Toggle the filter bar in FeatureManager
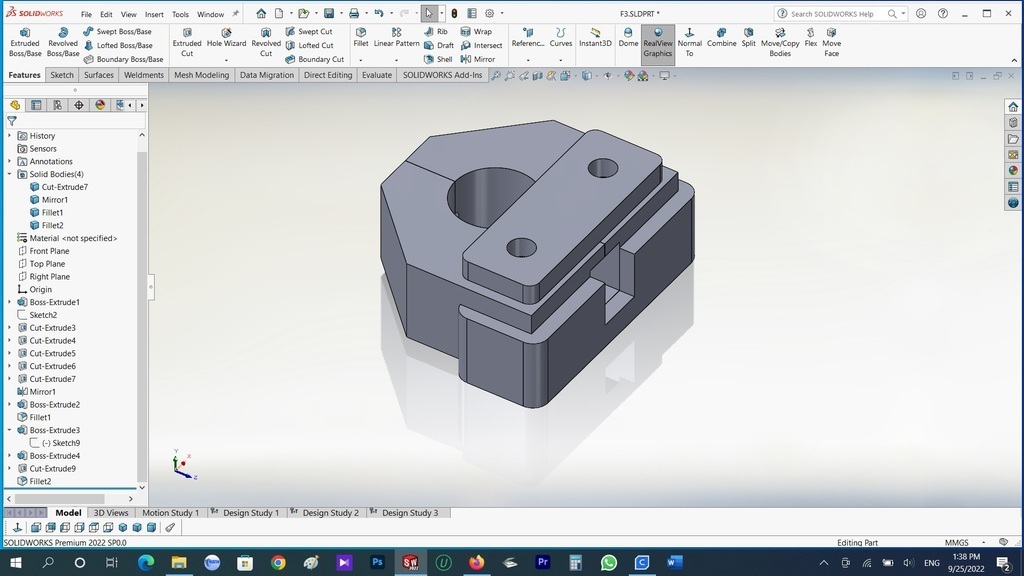 coord(12,121)
